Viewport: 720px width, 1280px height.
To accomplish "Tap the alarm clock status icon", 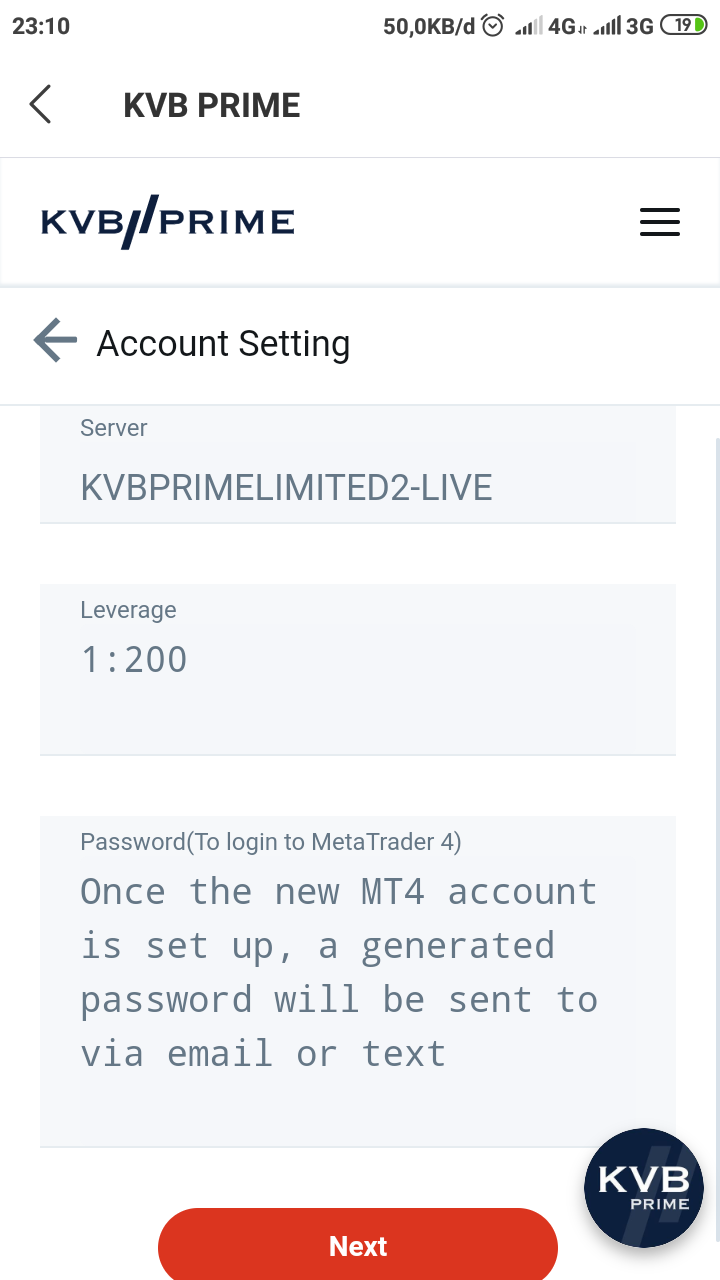I will (493, 26).
